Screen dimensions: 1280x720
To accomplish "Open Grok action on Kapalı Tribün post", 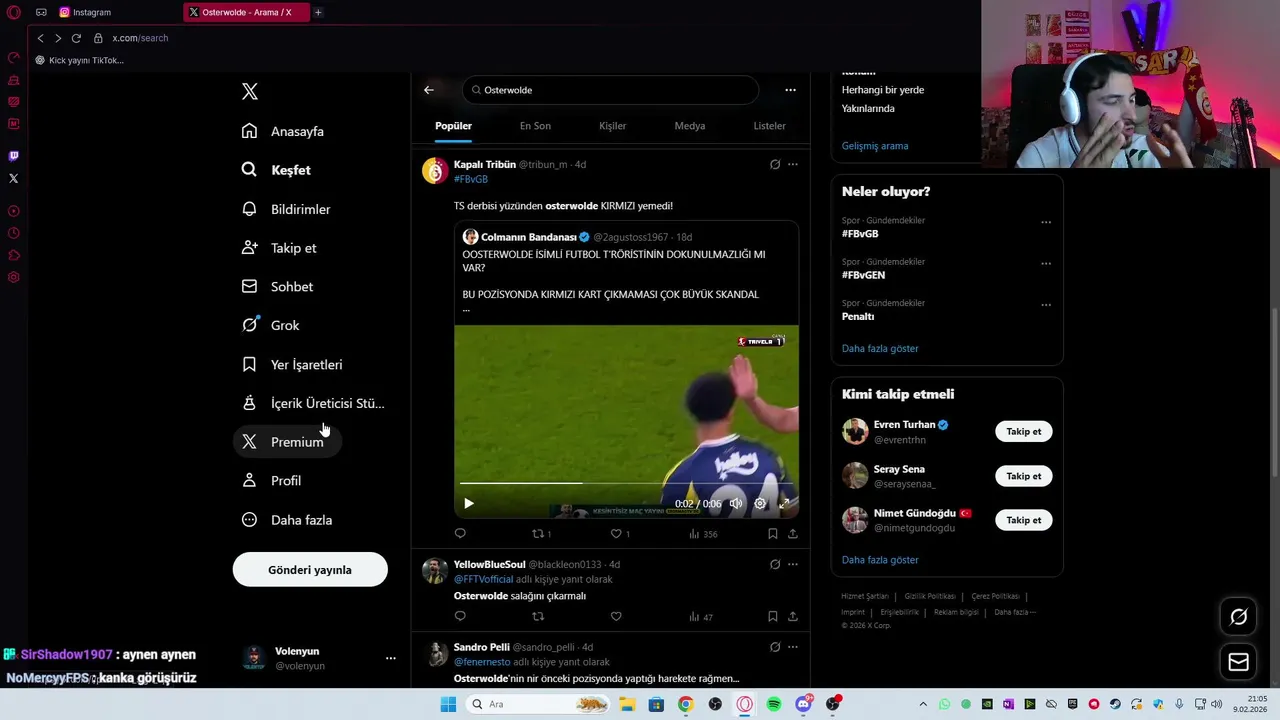I will tap(775, 164).
